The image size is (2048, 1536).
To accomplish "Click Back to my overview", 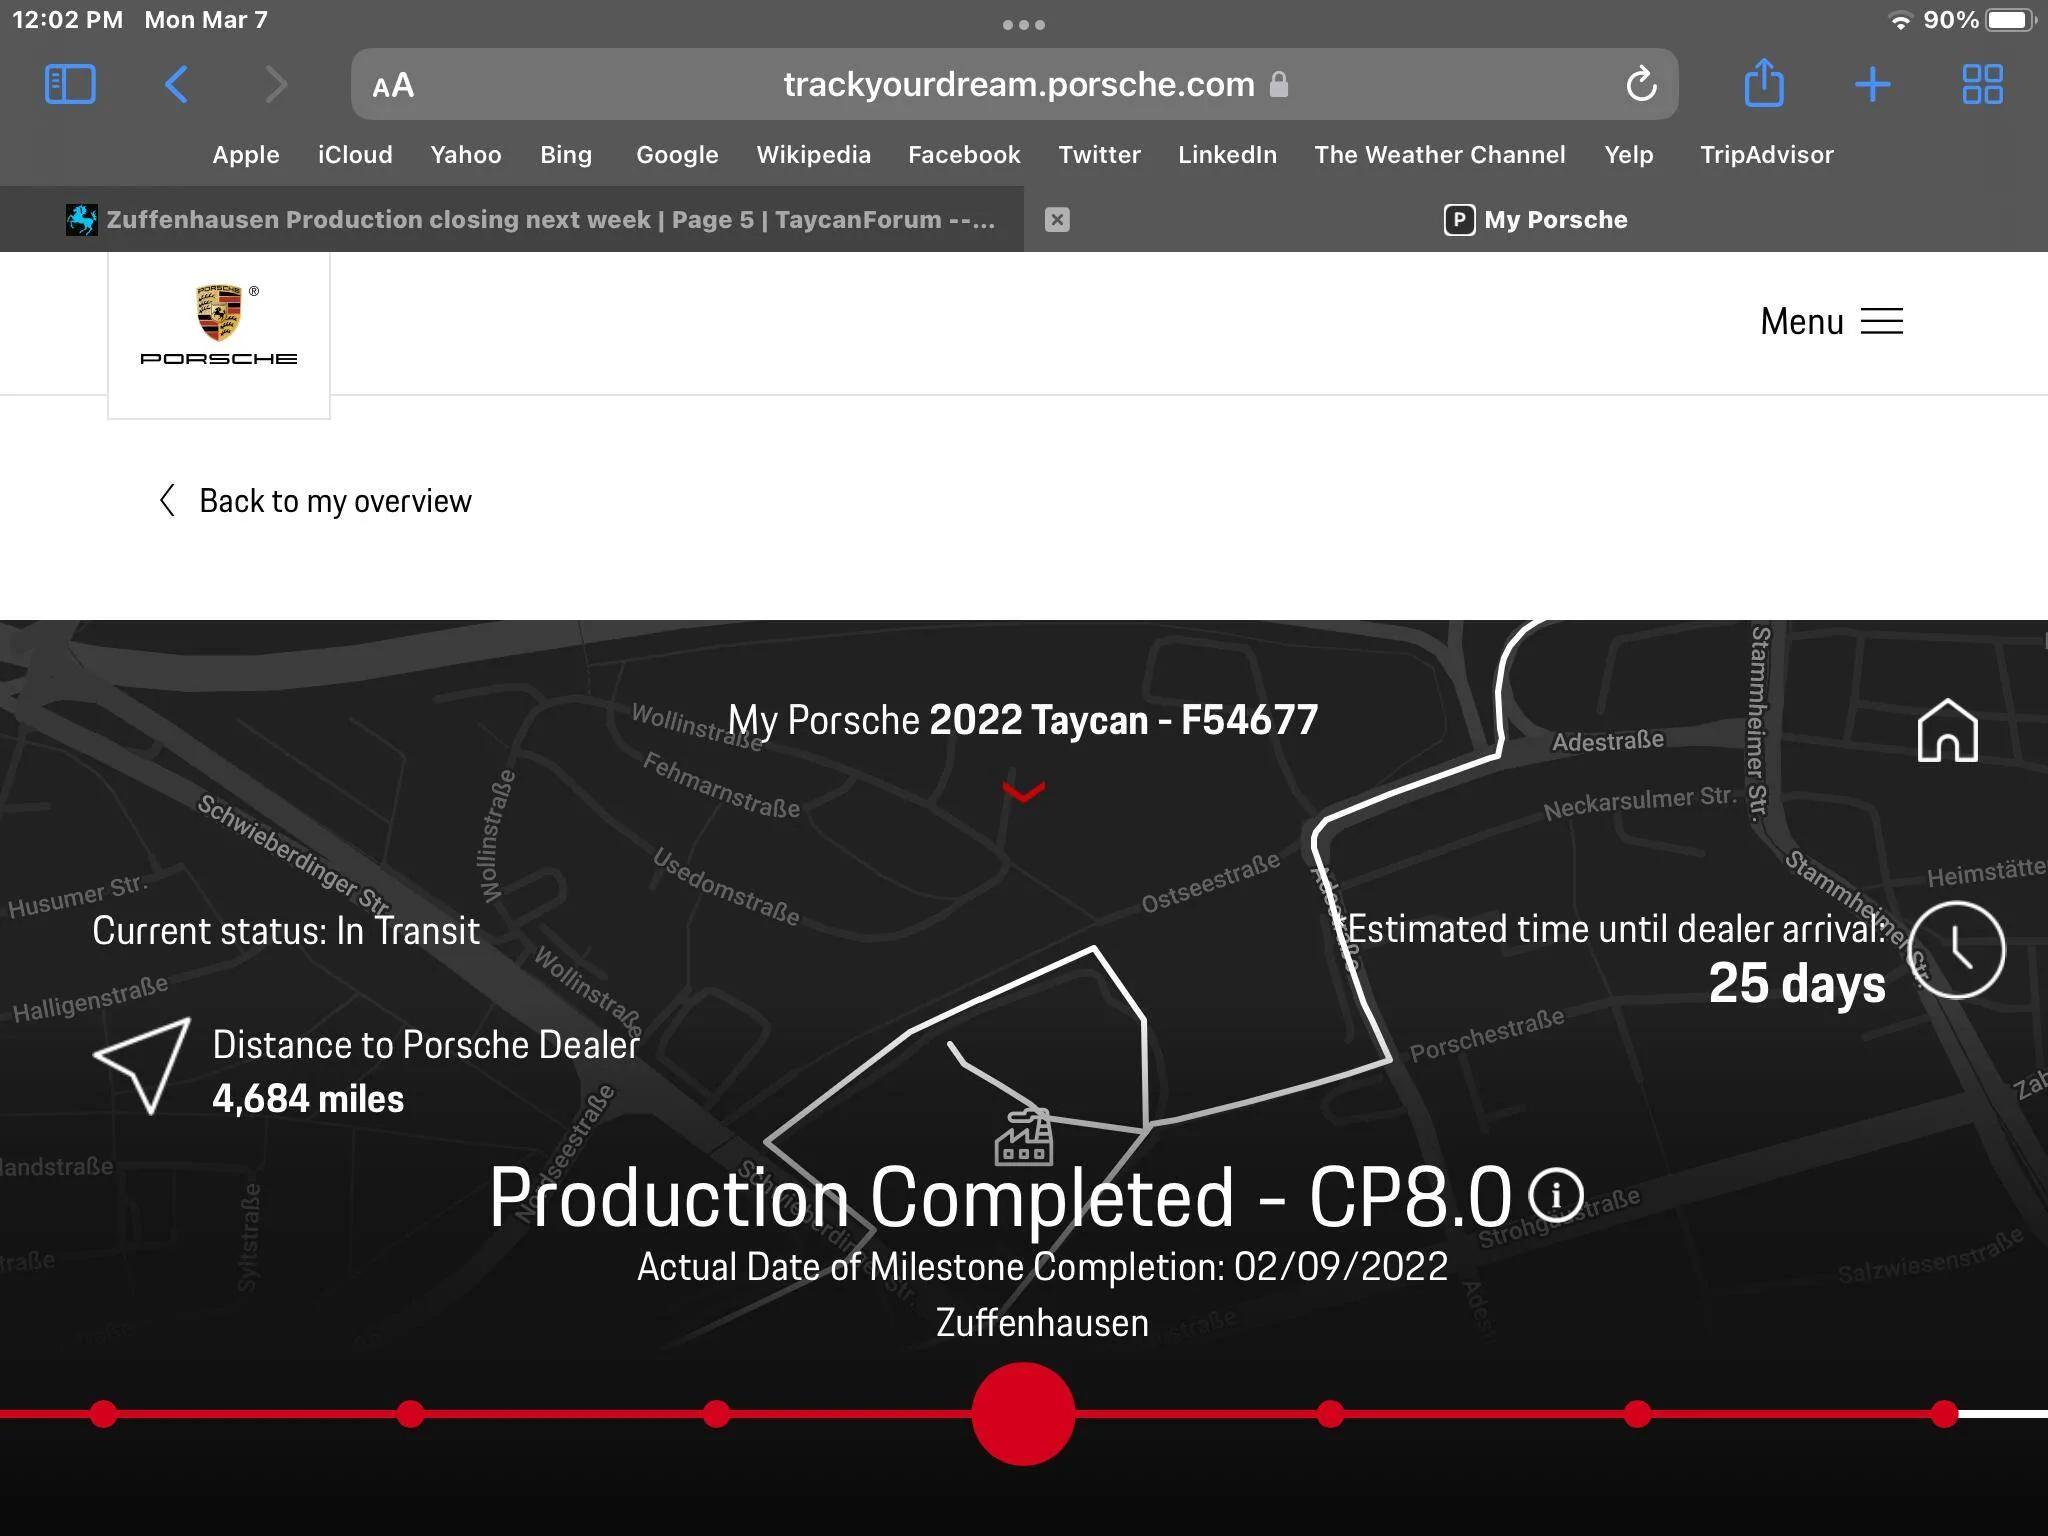I will coord(316,500).
